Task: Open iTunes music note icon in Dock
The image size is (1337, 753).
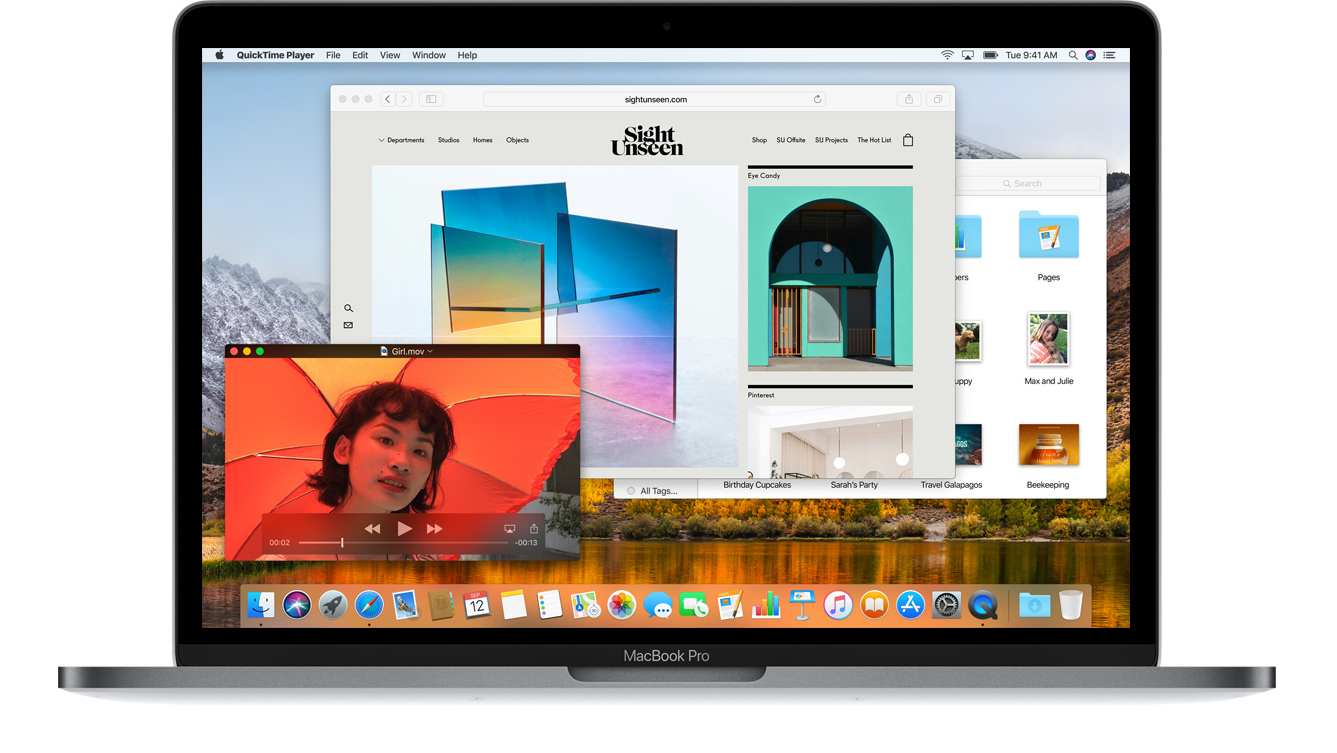Action: tap(838, 605)
